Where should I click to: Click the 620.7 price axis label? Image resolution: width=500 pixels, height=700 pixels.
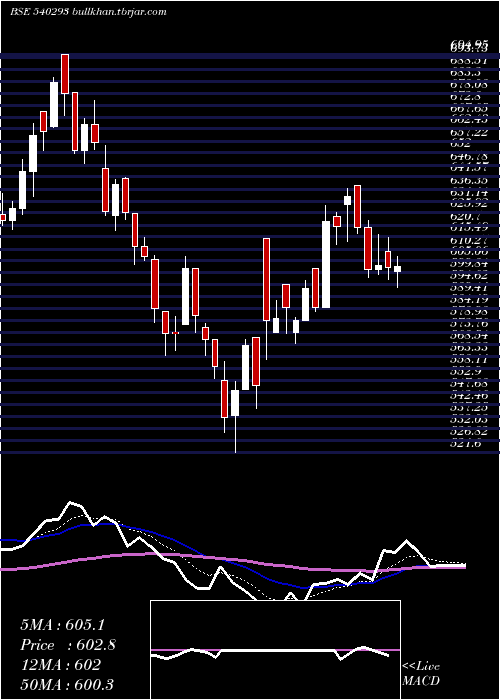(x=466, y=217)
